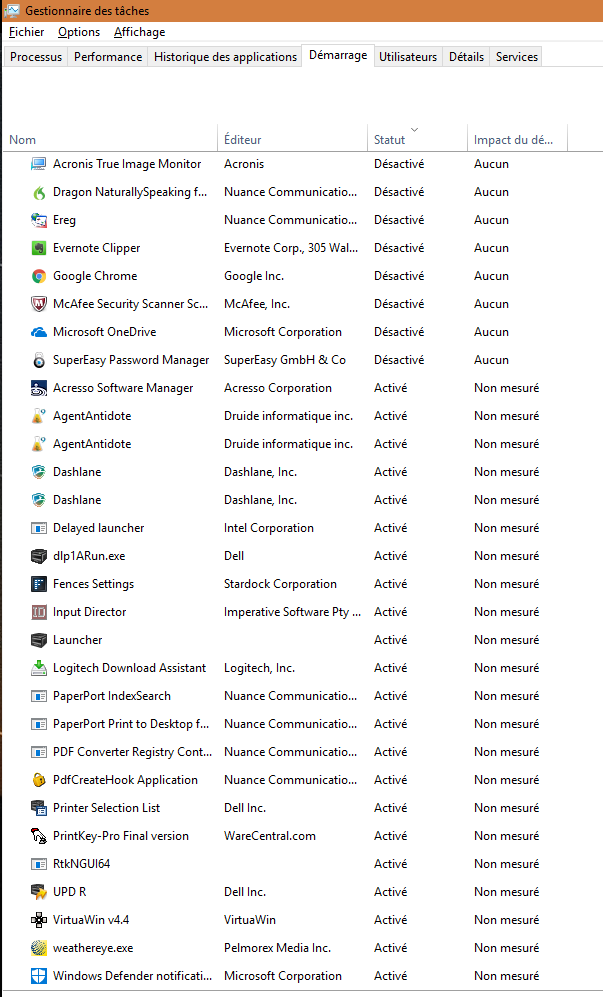Click the Dragon NaturallySpeaking flame icon

point(39,192)
